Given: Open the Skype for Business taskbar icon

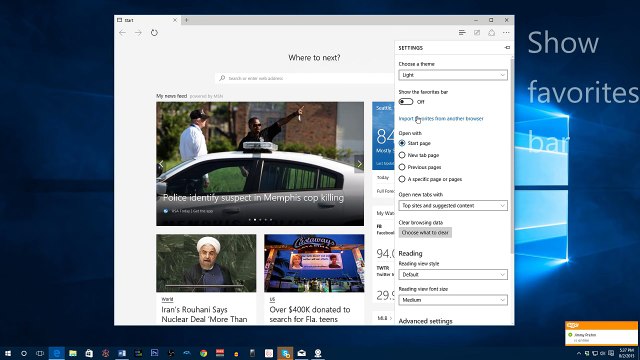Looking at the screenshot, I should click(285, 353).
